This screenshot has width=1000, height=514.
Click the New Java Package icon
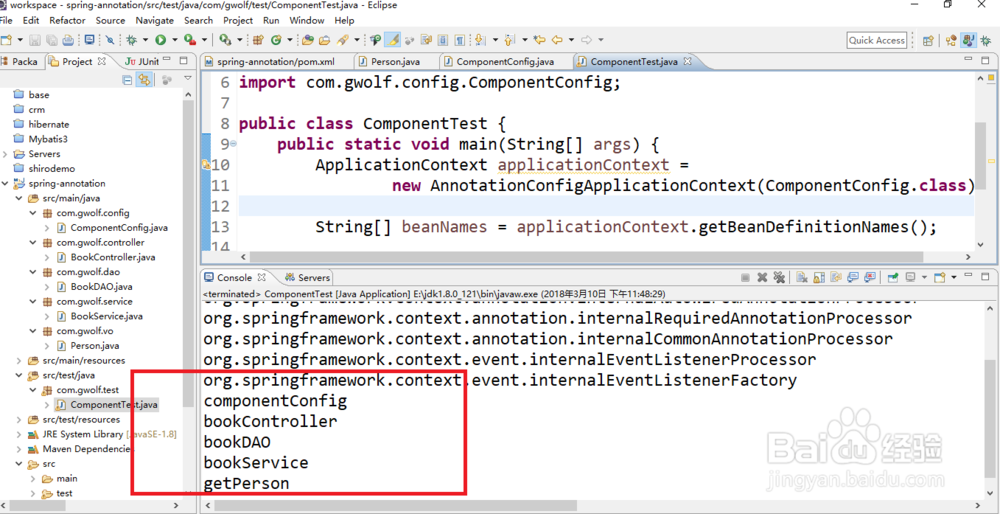[258, 40]
